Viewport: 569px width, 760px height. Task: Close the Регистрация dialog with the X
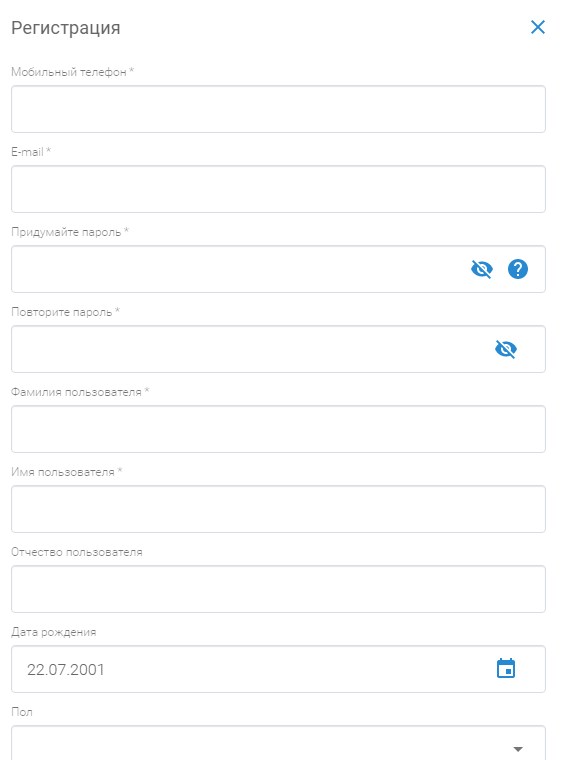coord(537,27)
